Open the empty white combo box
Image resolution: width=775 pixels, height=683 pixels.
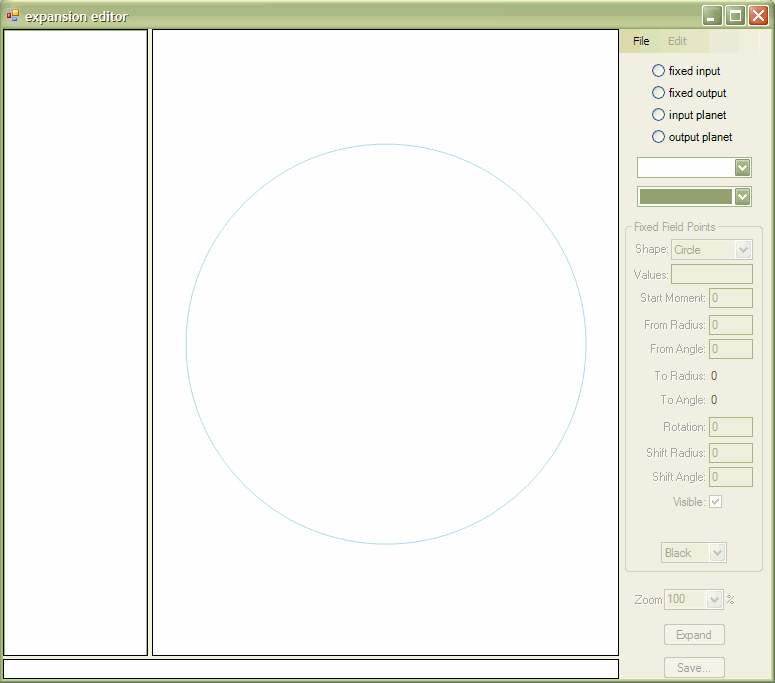[694, 168]
